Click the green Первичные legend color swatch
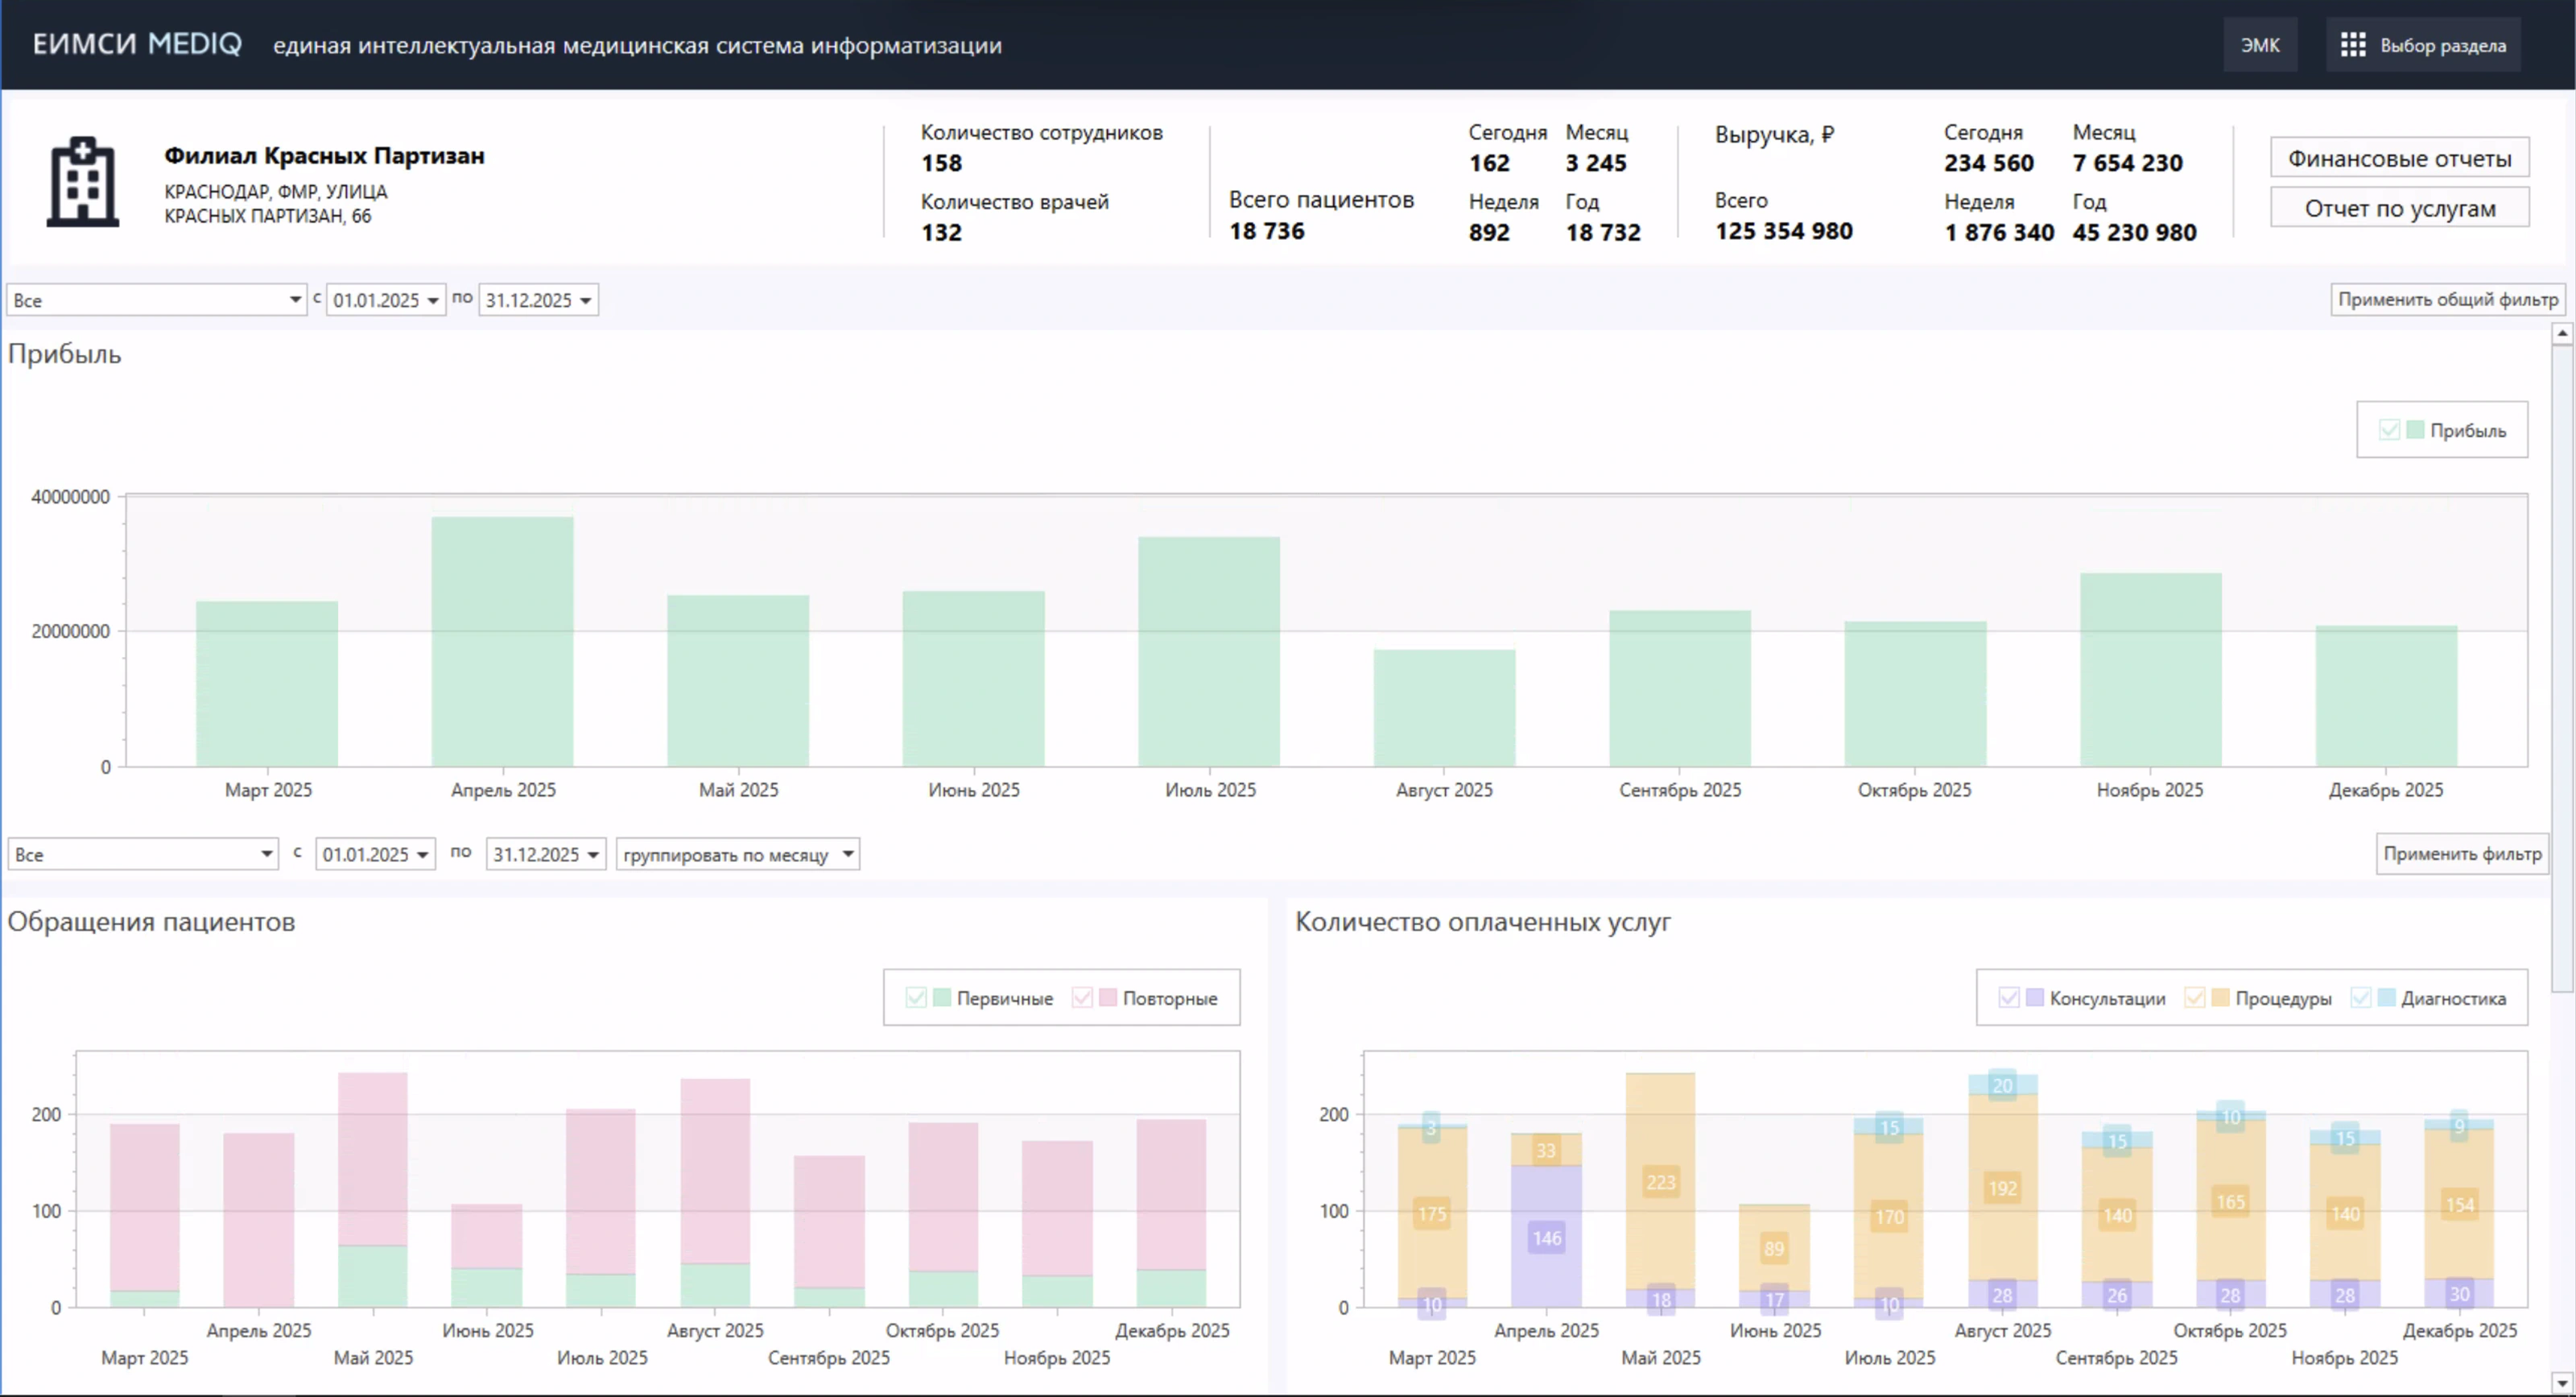Screen dimensions: 2576x1397 point(941,998)
